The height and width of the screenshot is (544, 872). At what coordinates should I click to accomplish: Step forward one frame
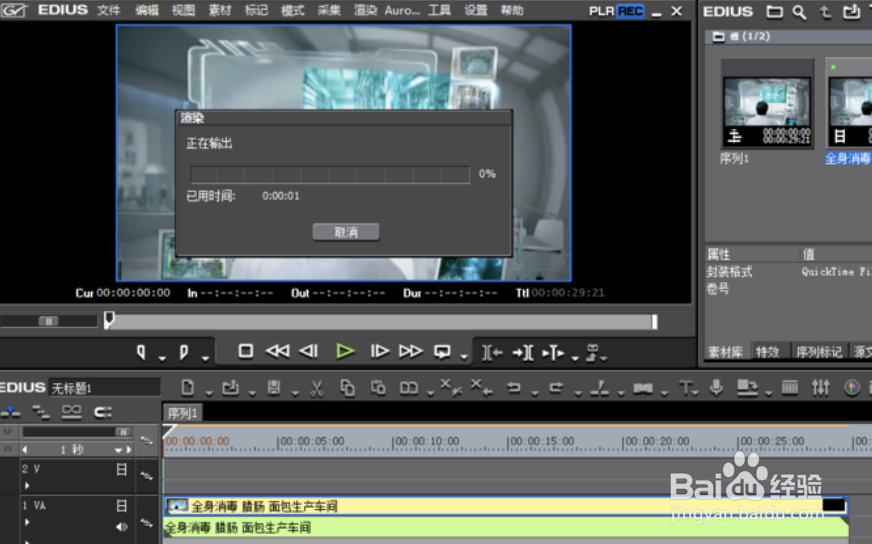click(380, 351)
